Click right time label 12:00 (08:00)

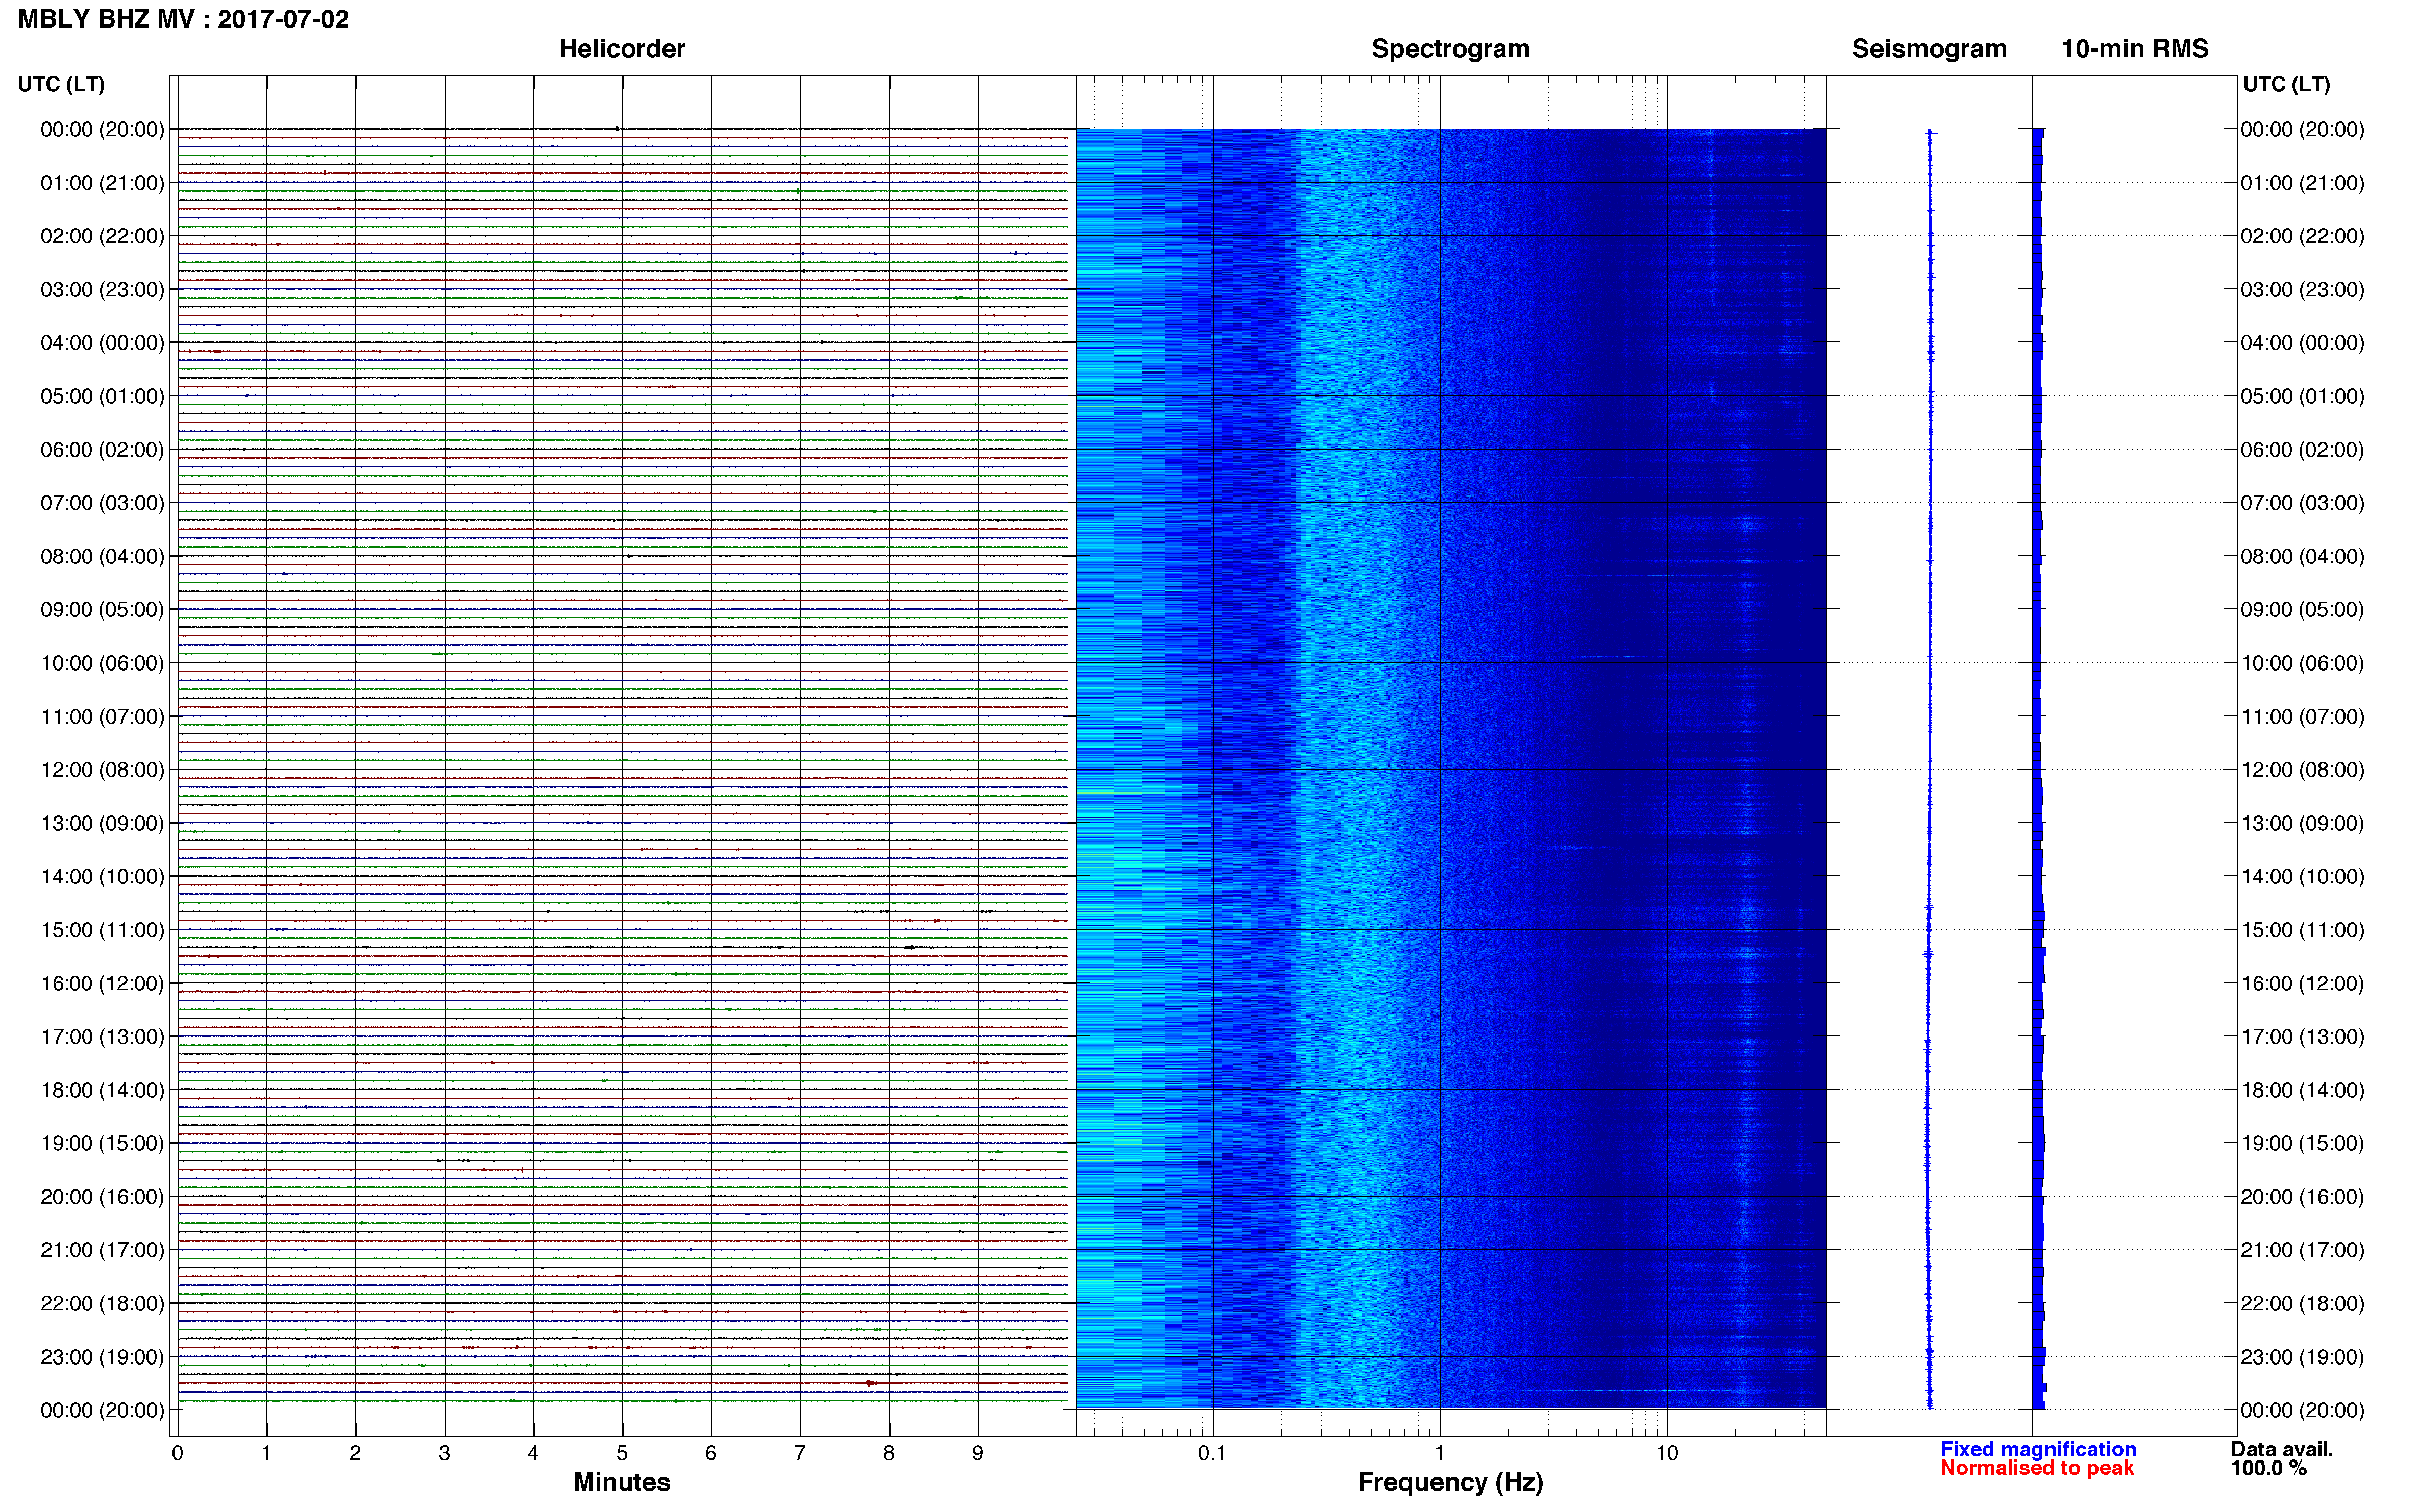coord(2302,770)
